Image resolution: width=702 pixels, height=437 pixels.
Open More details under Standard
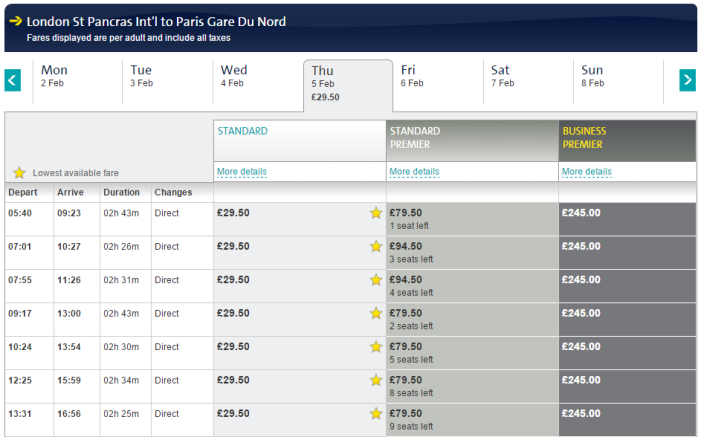242,171
